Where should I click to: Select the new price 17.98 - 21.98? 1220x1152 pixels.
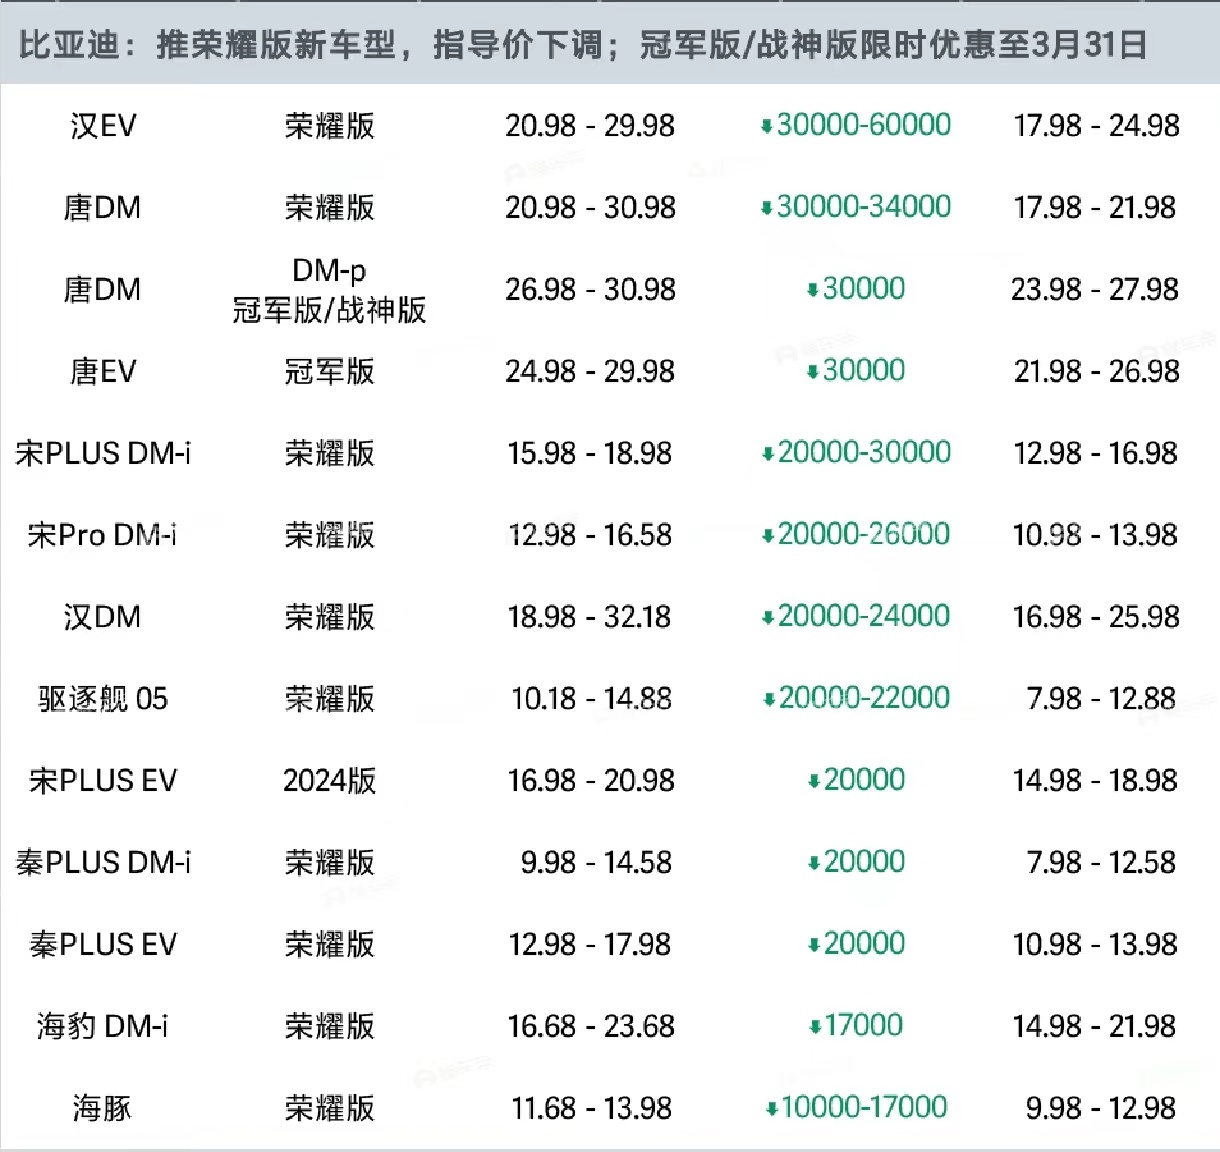[x=1095, y=208]
